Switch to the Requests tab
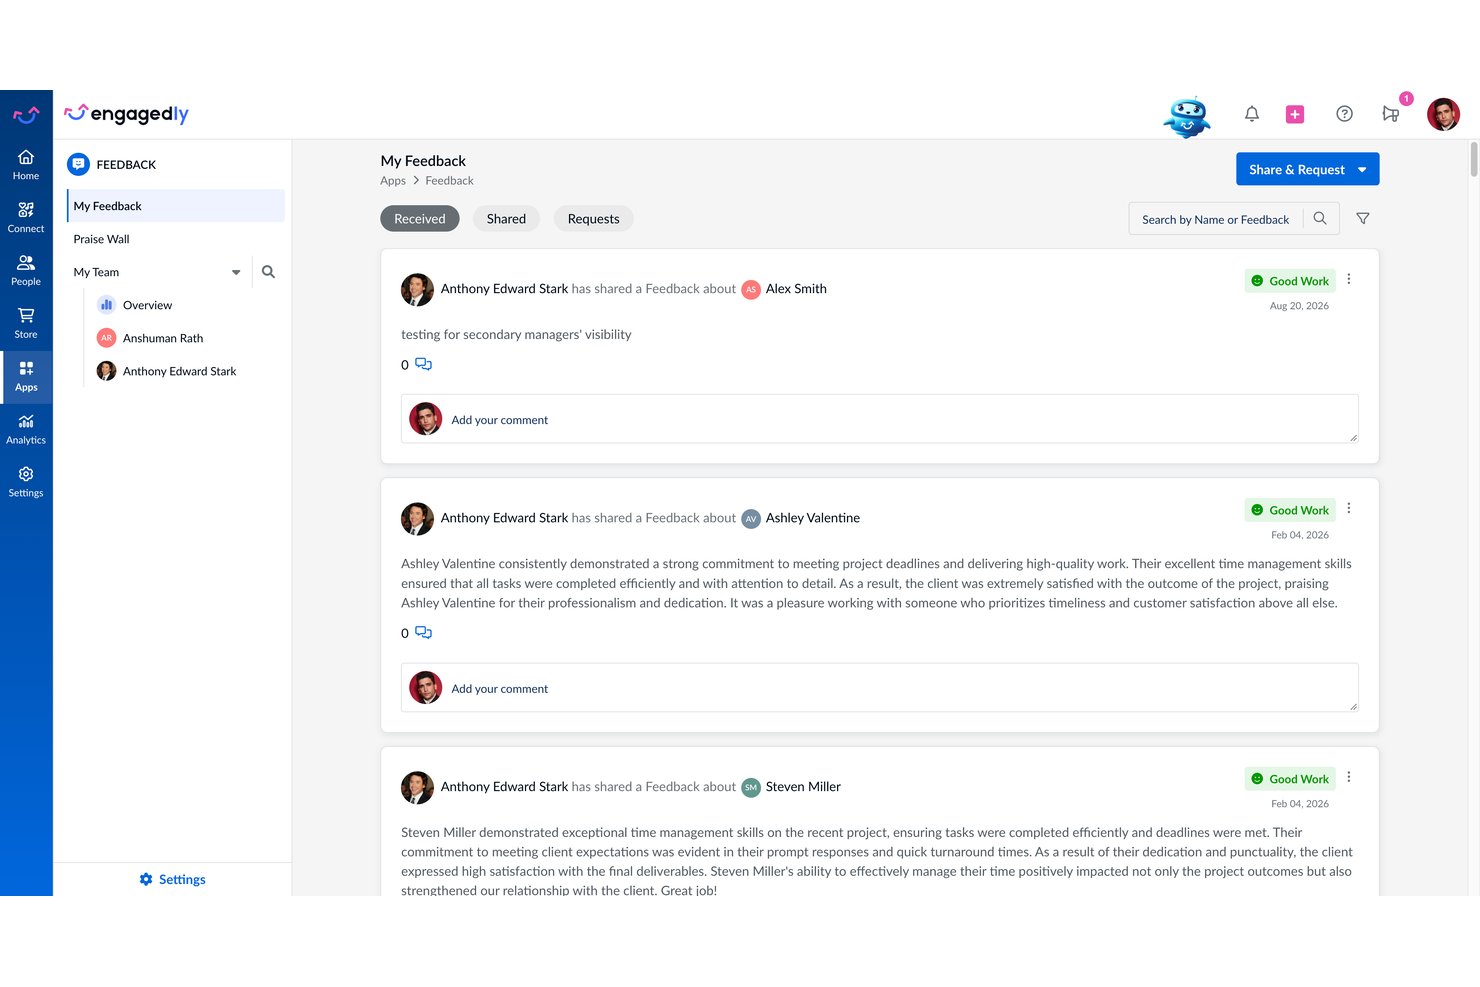The width and height of the screenshot is (1480, 987). coord(593,219)
